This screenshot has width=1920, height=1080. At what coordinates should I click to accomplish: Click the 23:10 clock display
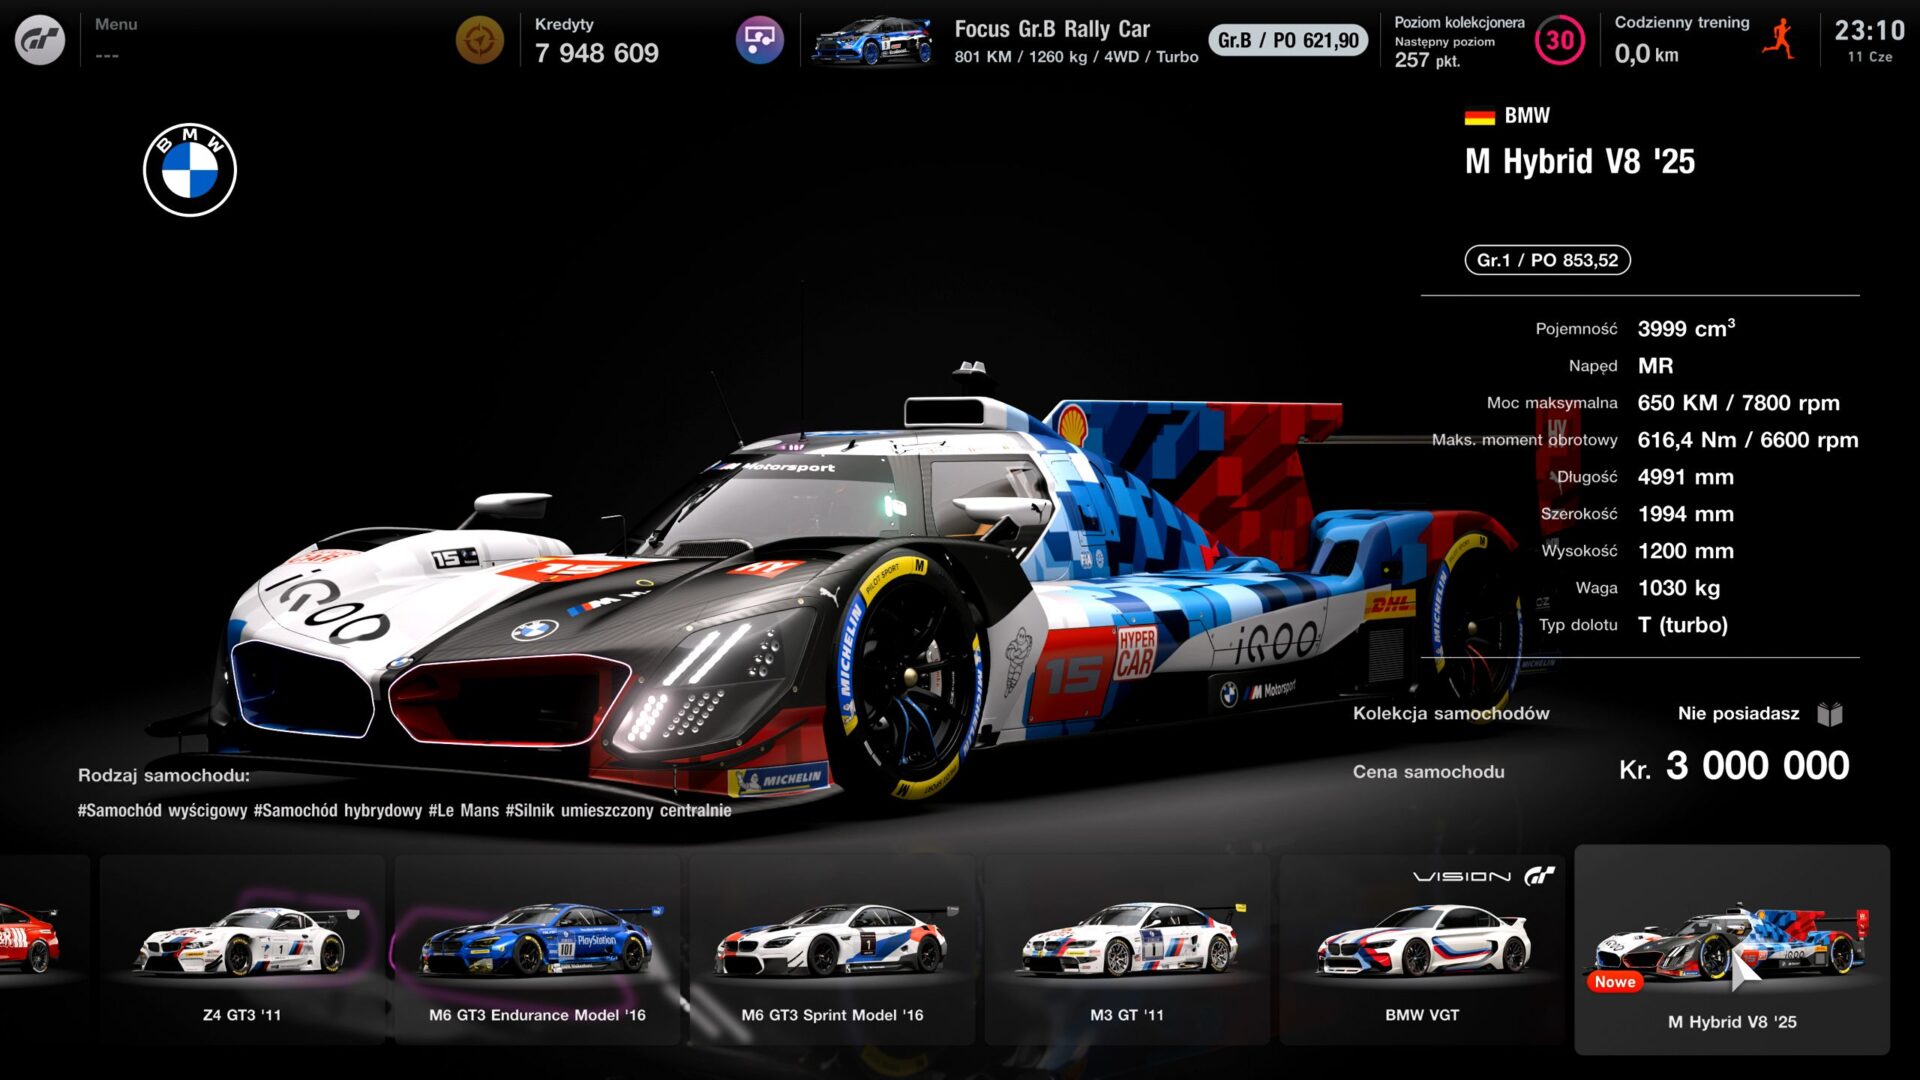pyautogui.click(x=1869, y=30)
